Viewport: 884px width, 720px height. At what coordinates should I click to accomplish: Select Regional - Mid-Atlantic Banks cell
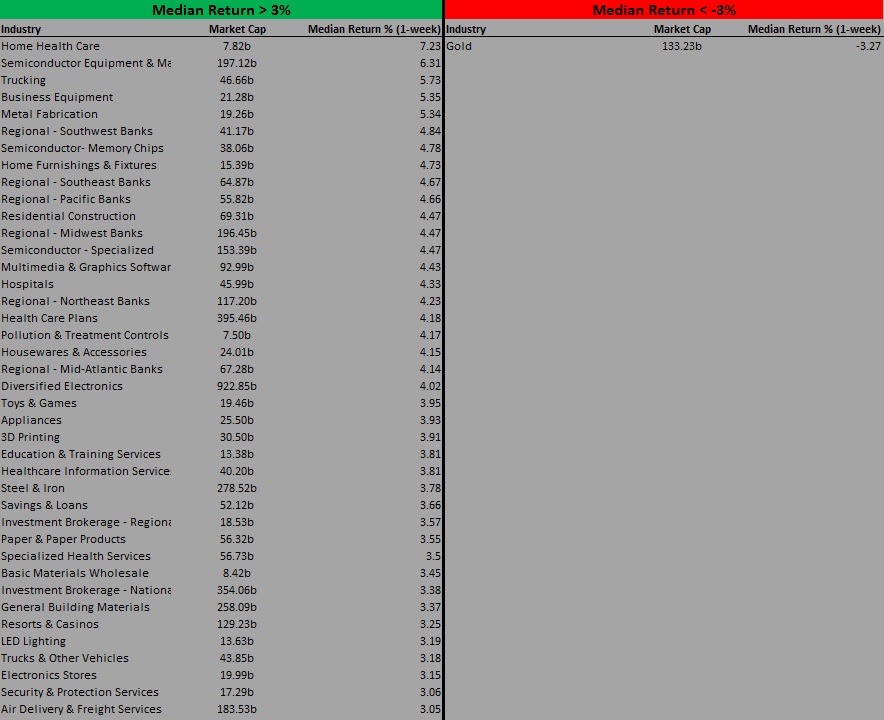point(82,369)
